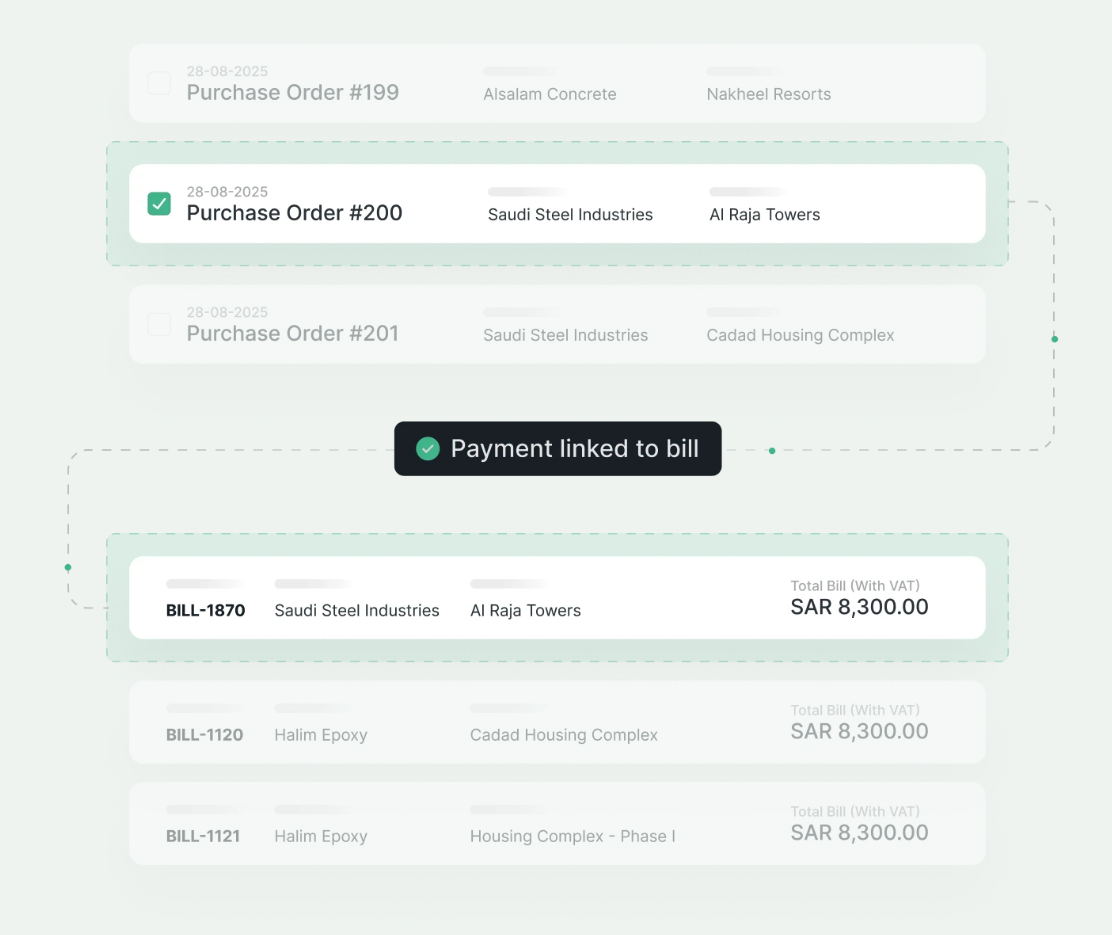Click SAR 8,300.00 total on BILL-1870
The width and height of the screenshot is (1112, 935).
[x=859, y=607]
